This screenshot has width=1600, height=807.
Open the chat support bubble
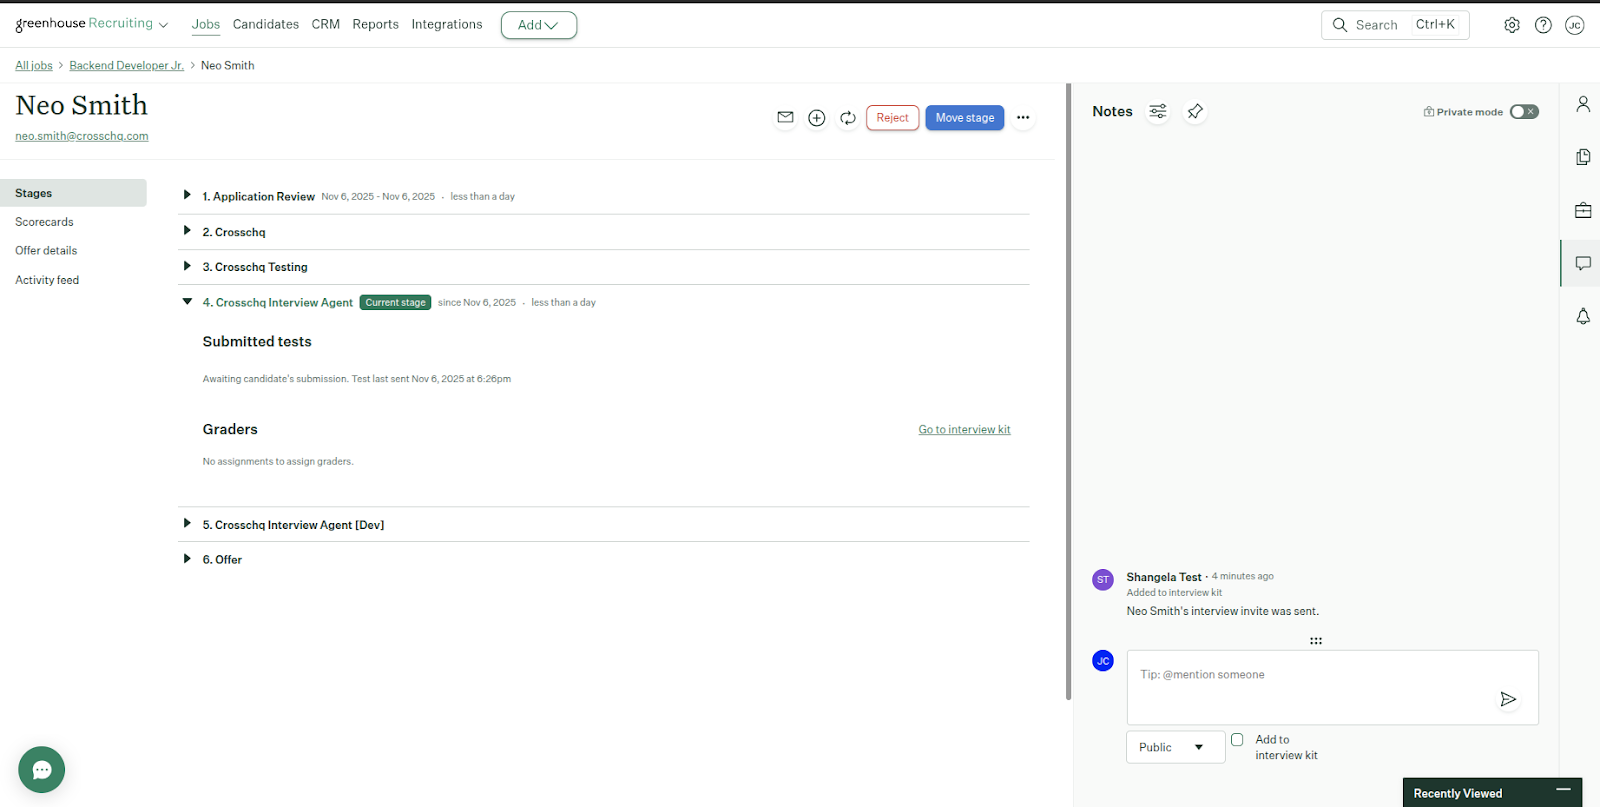click(x=41, y=770)
